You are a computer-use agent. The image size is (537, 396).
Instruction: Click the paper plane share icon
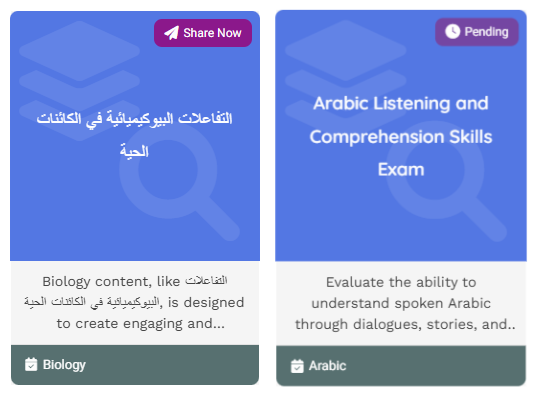pos(171,33)
